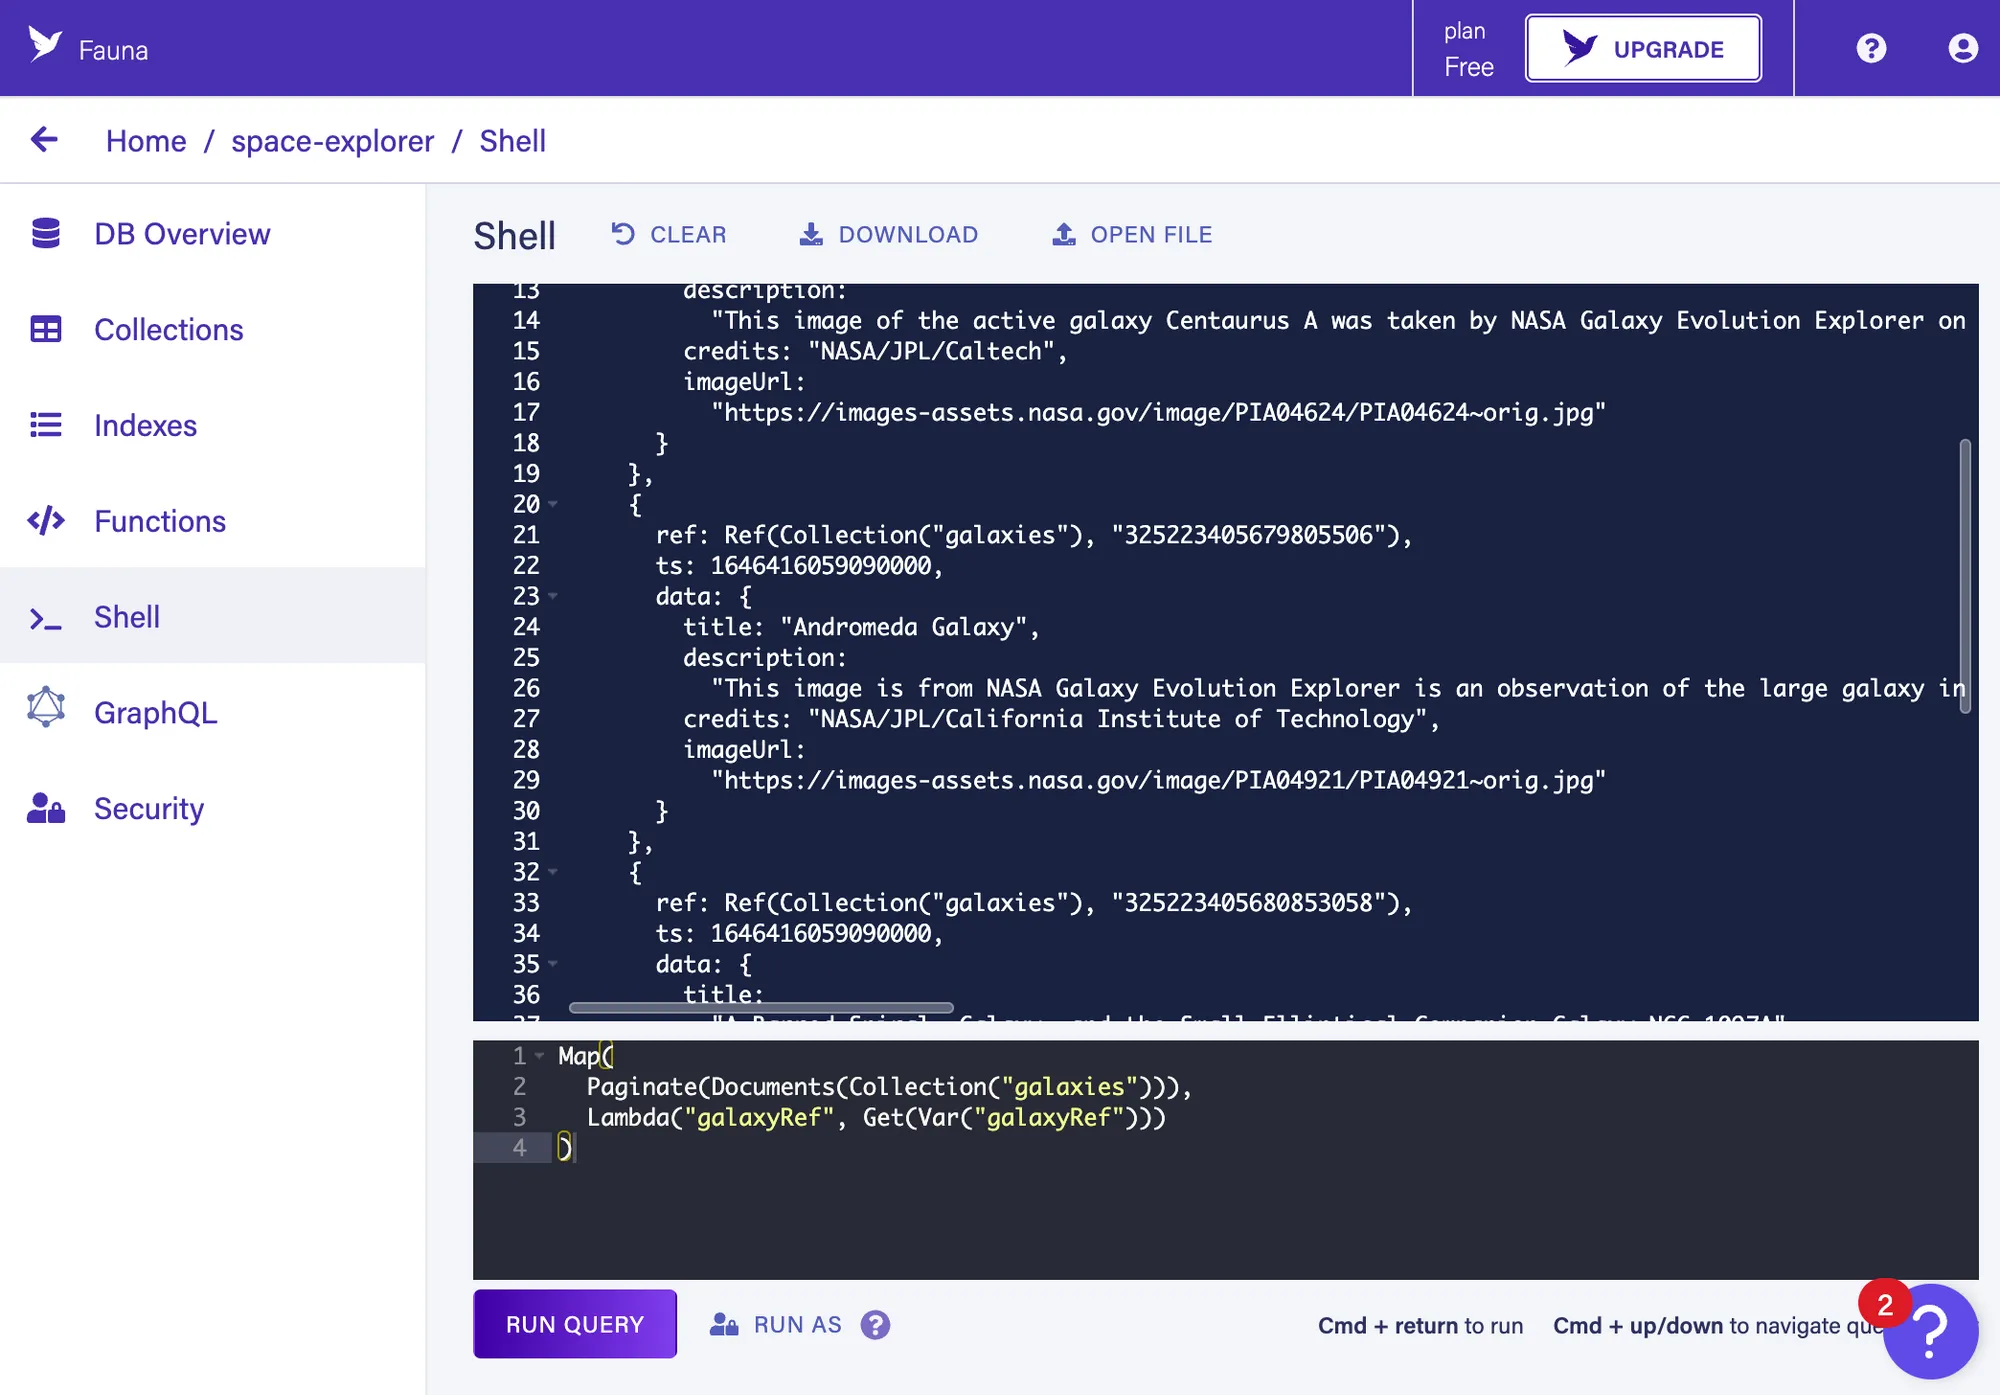Collapse the data block at line 23
Image resolution: width=2000 pixels, height=1395 pixels.
(551, 596)
